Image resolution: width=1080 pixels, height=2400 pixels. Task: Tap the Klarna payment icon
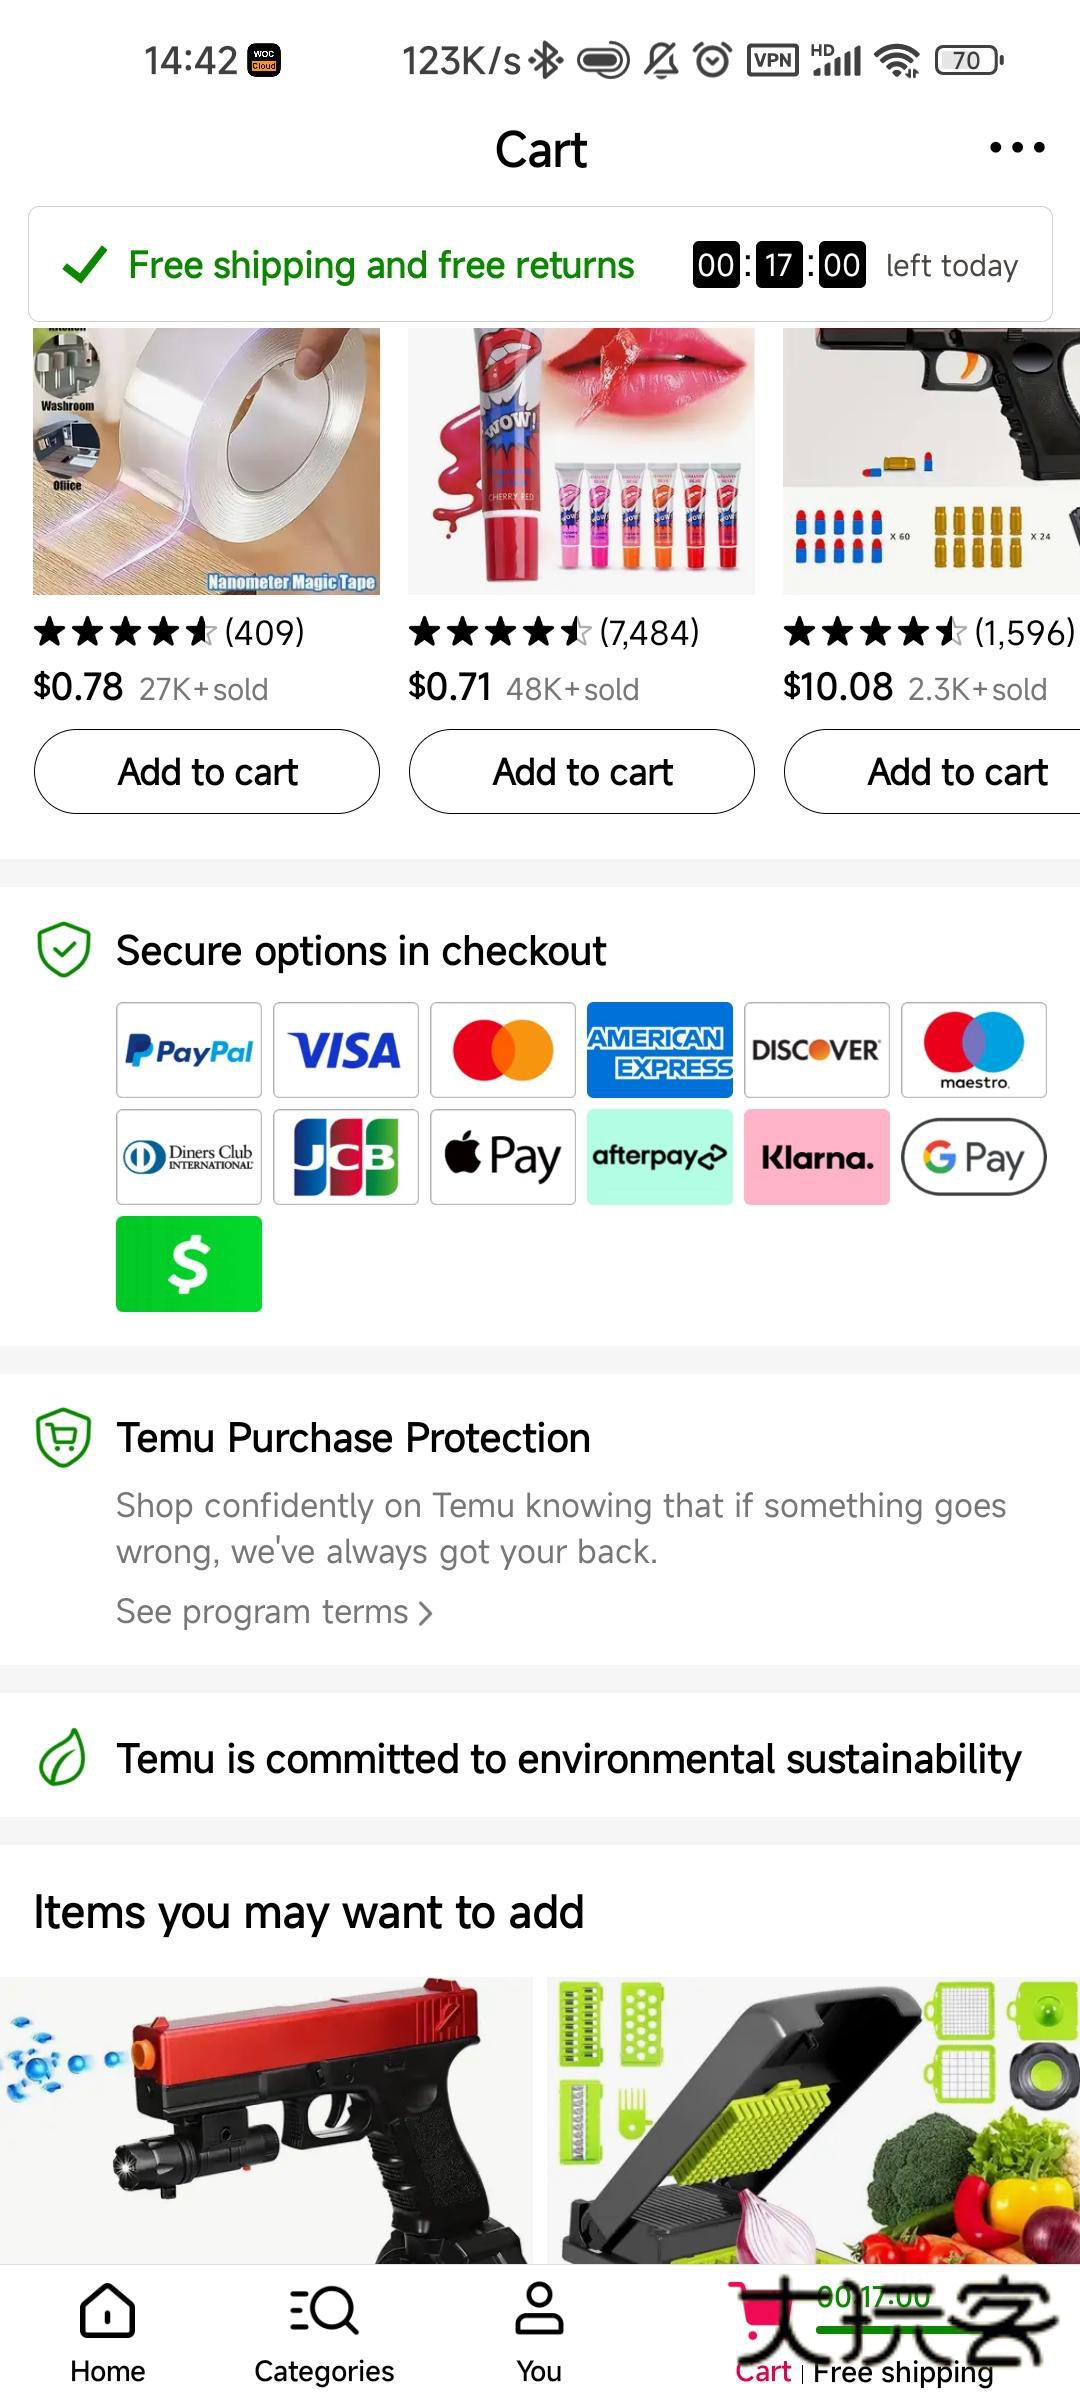817,1157
